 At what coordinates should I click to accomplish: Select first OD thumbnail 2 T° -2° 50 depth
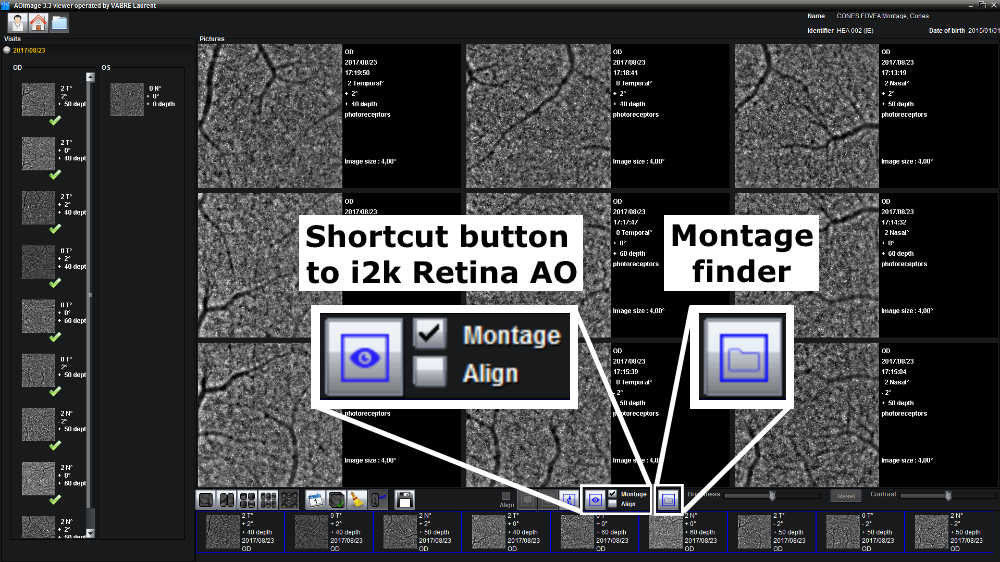point(38,100)
